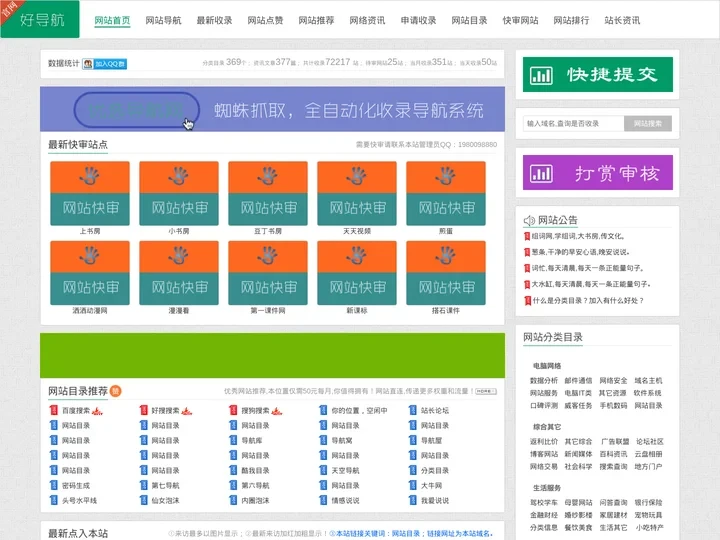720x540 pixels.
Task: Open the 第七导航 link
Action: pos(165,485)
